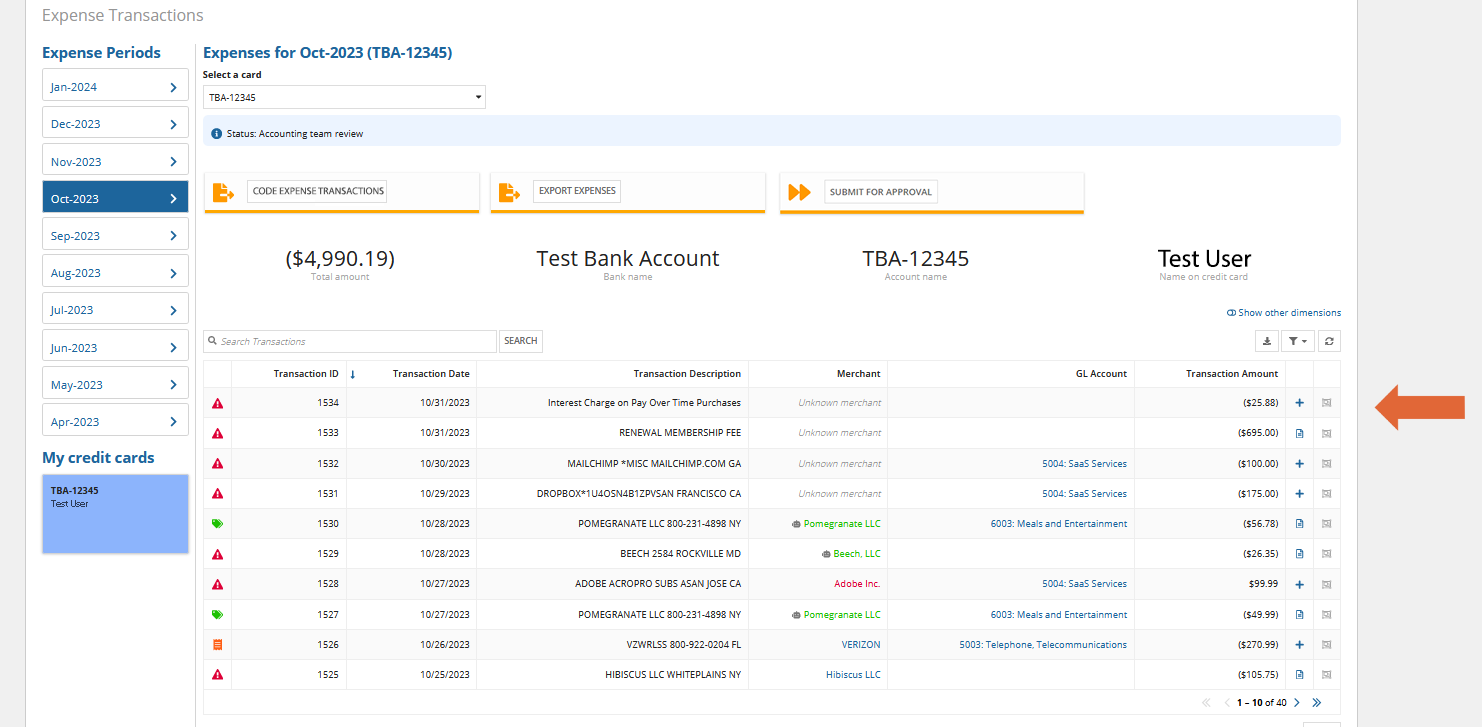Open receipt document icon for transaction 1533

pyautogui.click(x=1300, y=433)
